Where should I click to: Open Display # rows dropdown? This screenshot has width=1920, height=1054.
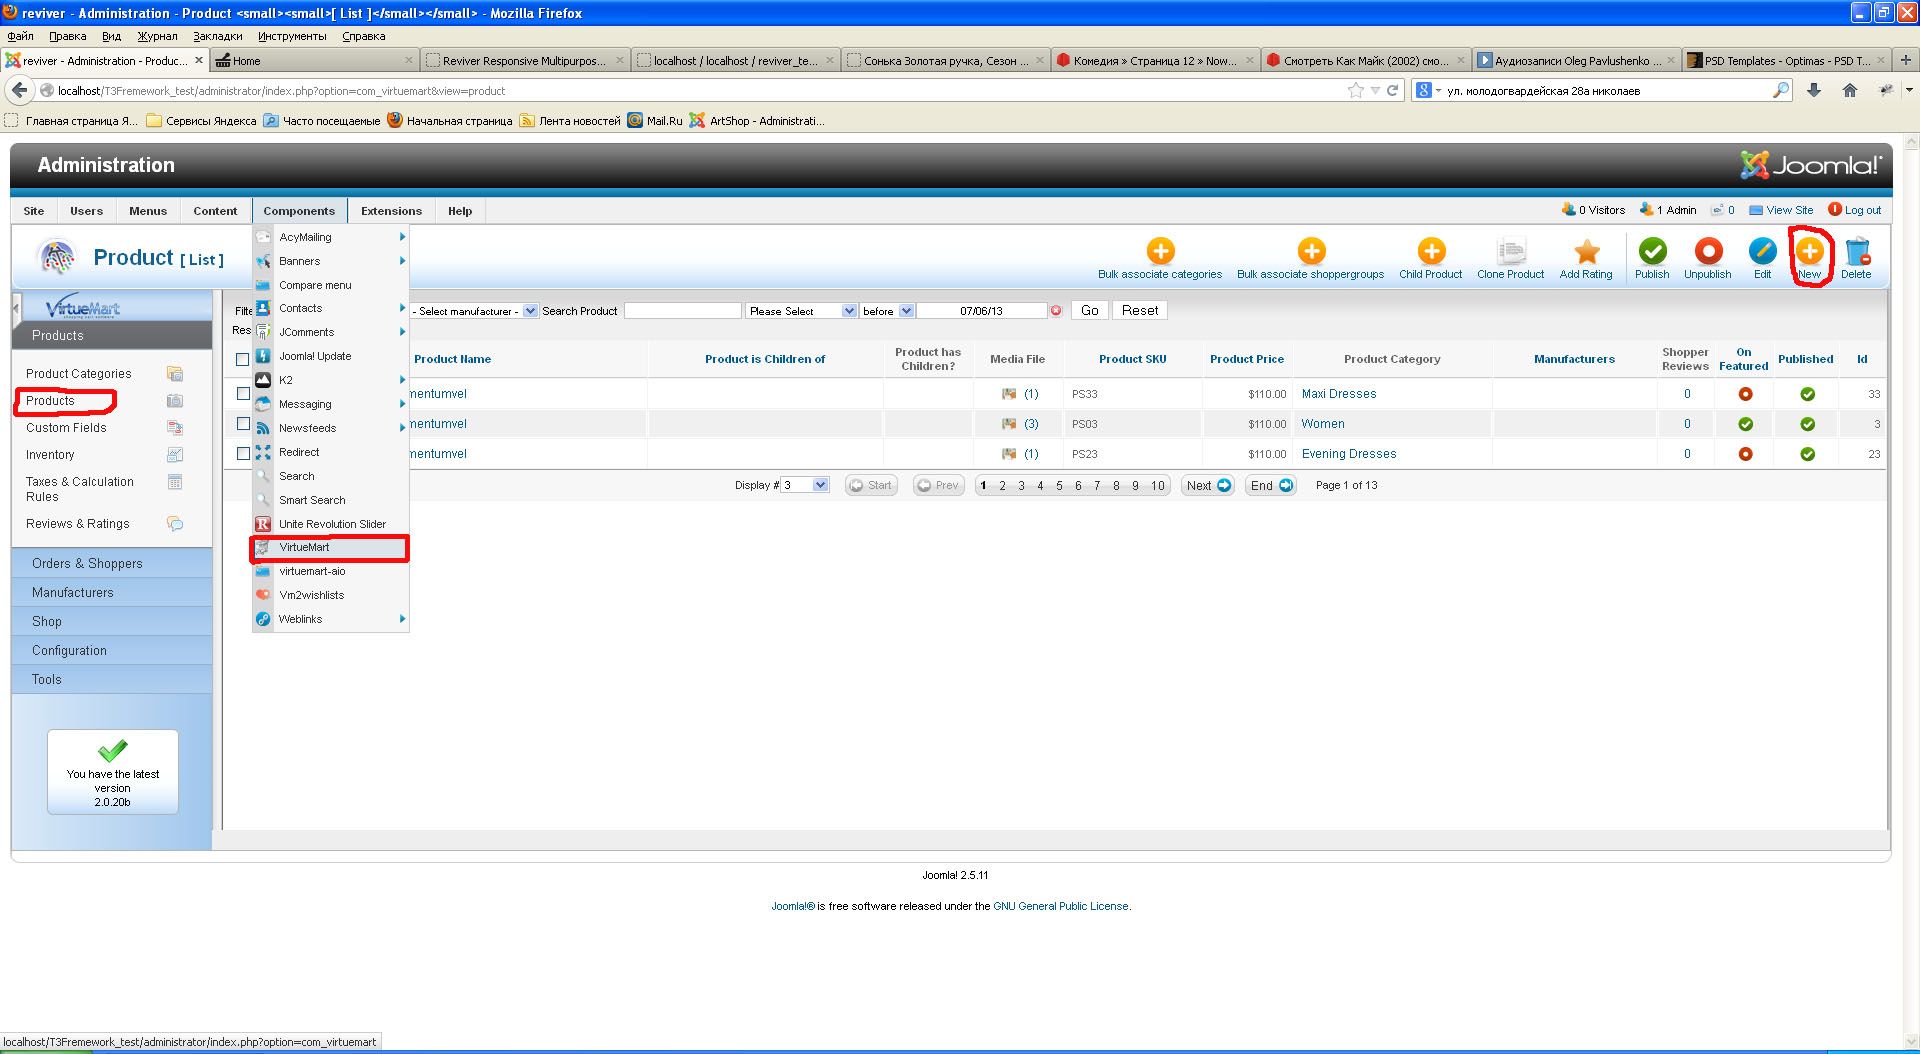[805, 485]
